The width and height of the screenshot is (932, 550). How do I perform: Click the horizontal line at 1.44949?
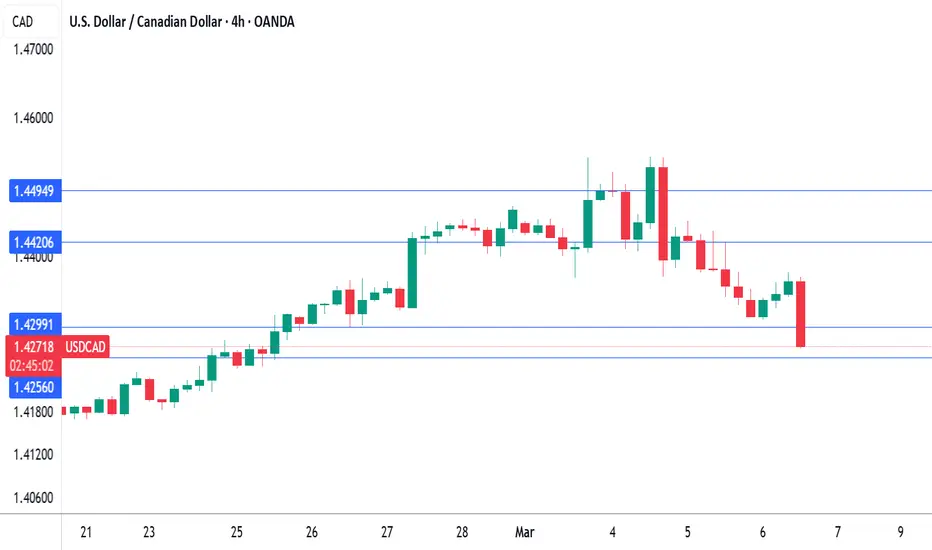[497, 191]
